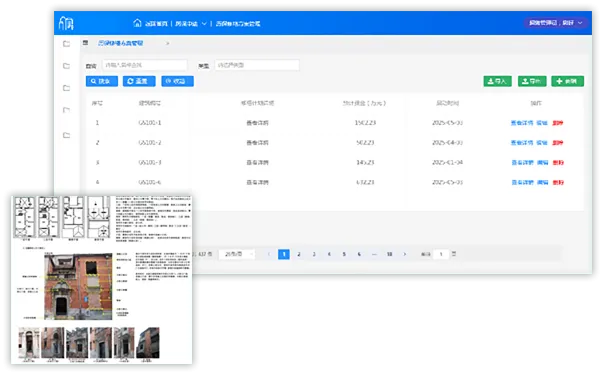Open the user account dropdown at top right
Screen dimensions: 604x376
point(555,23)
